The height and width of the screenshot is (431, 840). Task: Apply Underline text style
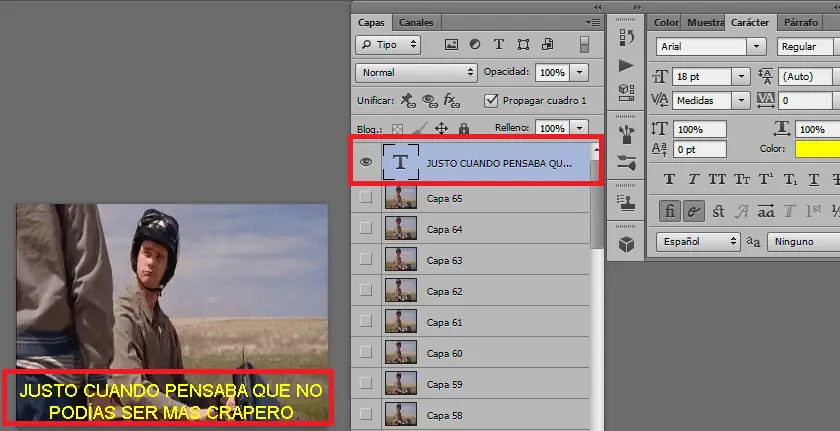pos(814,179)
